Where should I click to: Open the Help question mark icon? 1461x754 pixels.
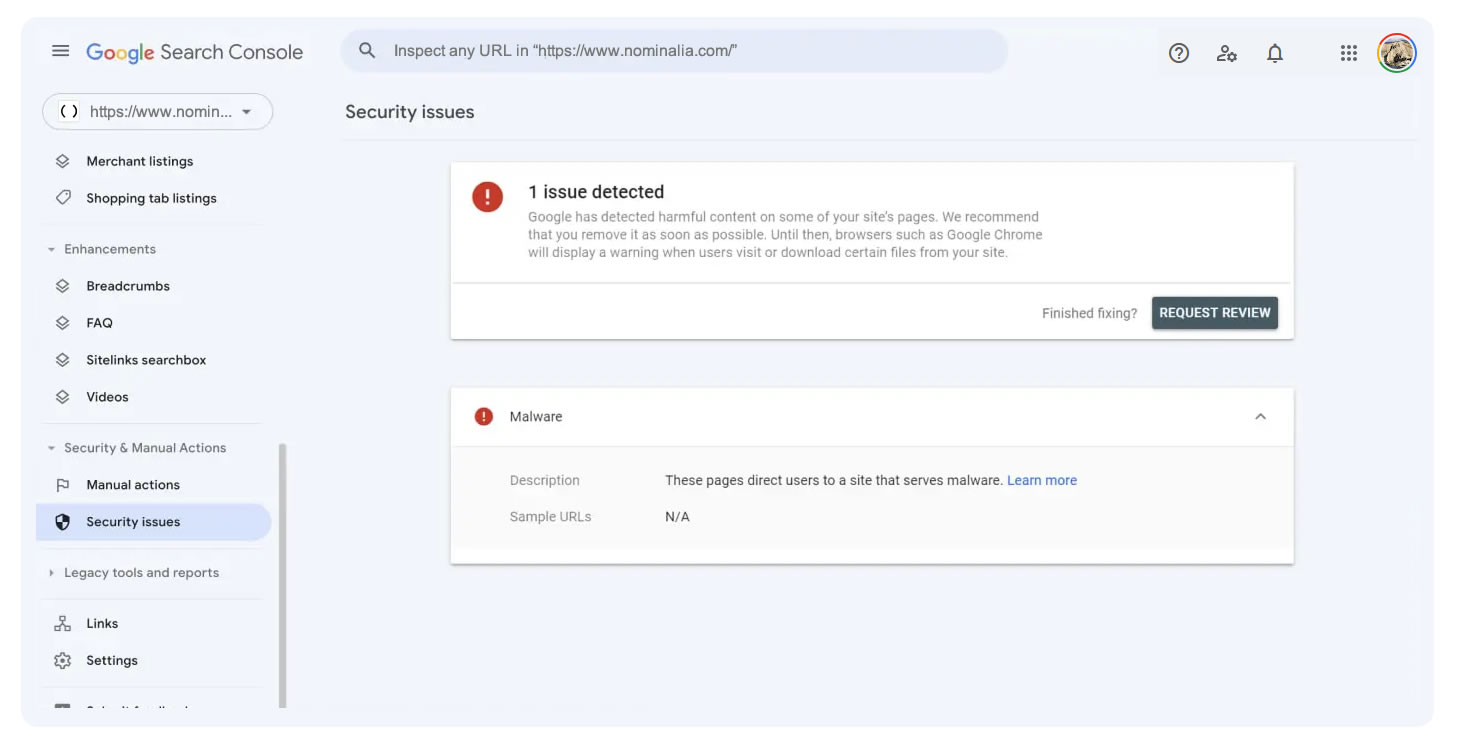1179,53
